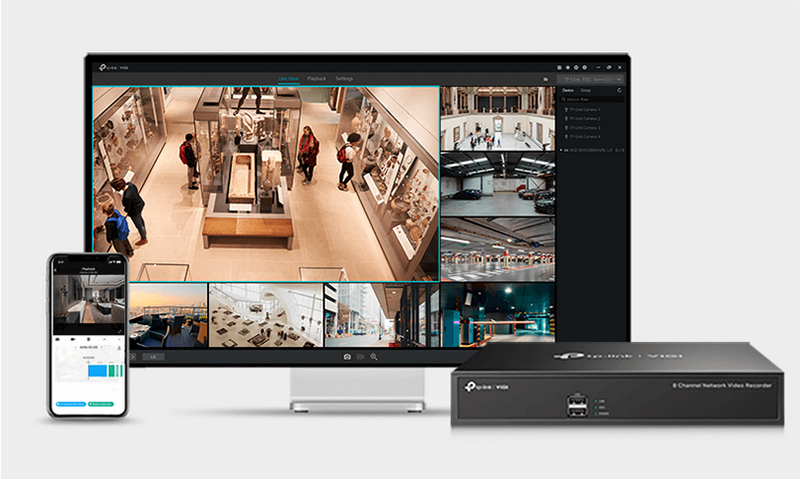Click the tp-link VIGI logo in title bar
800x479 pixels.
coord(114,67)
